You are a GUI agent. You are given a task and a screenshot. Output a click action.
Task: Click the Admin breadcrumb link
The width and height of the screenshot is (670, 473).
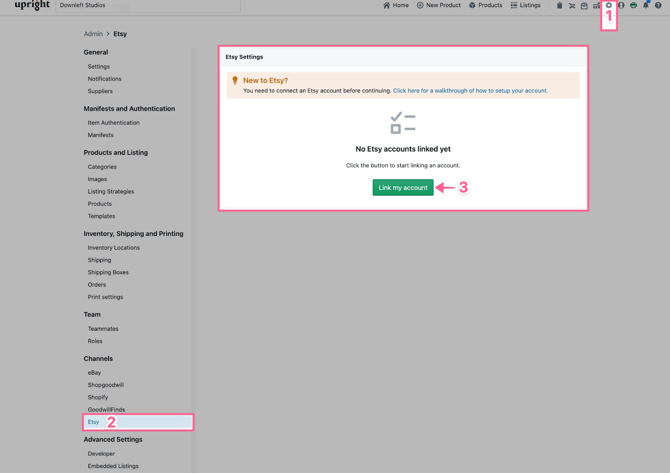click(x=93, y=34)
